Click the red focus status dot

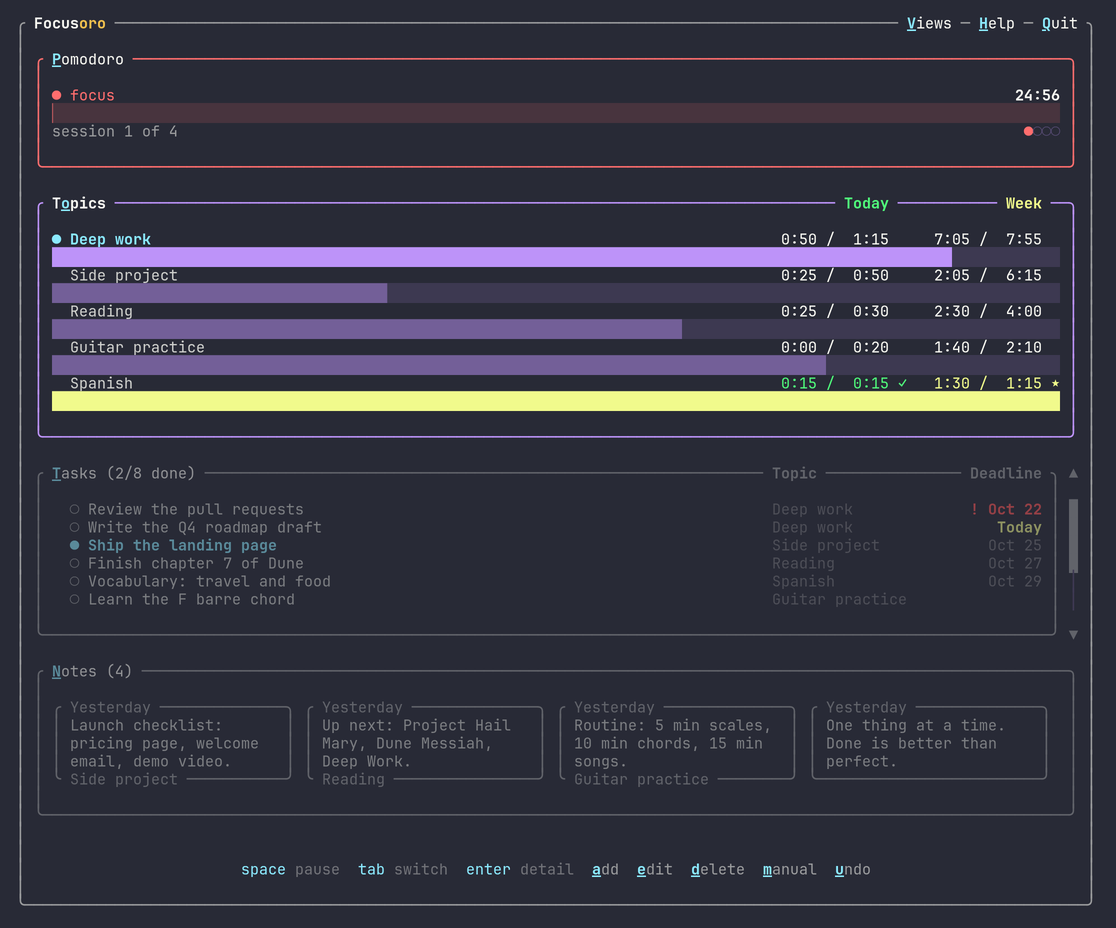tap(57, 95)
